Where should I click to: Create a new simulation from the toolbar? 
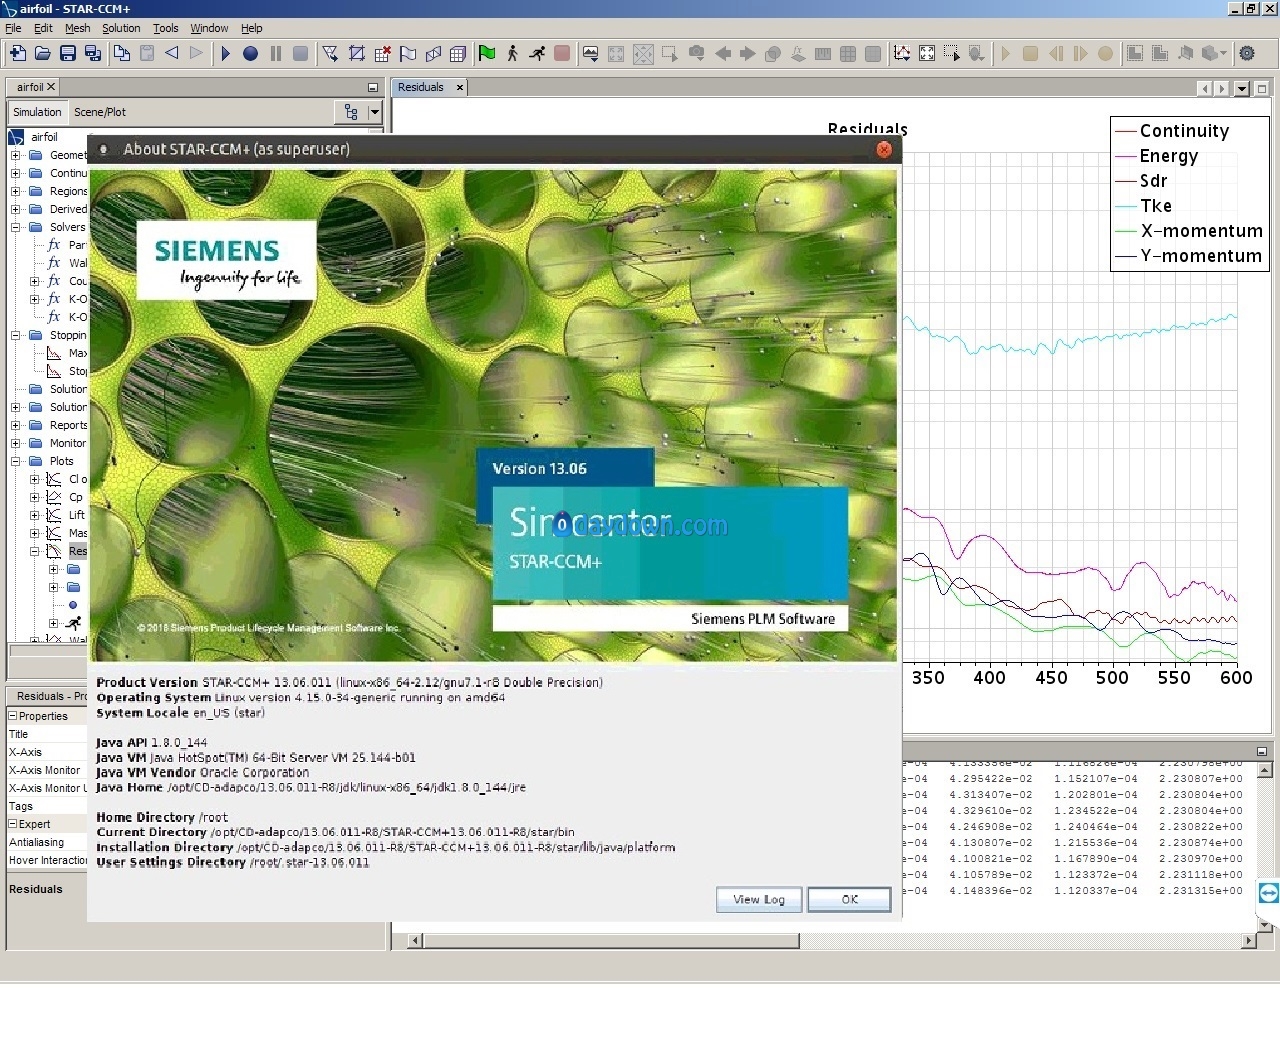(x=18, y=53)
